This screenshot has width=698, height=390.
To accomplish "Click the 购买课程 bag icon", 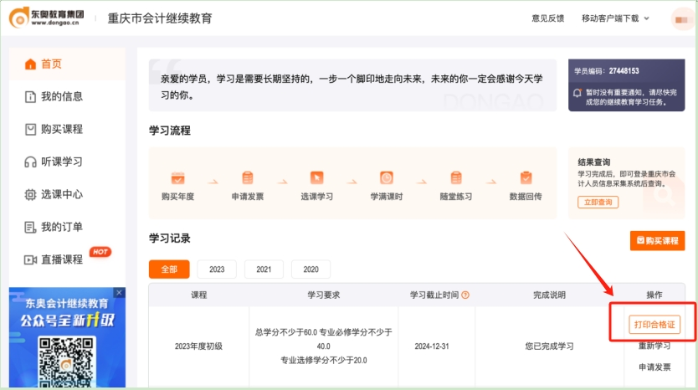I will (30, 129).
